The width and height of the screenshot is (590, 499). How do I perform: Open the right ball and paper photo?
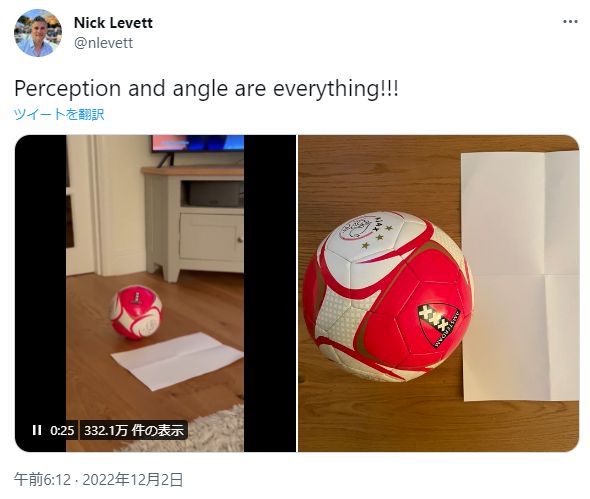438,293
